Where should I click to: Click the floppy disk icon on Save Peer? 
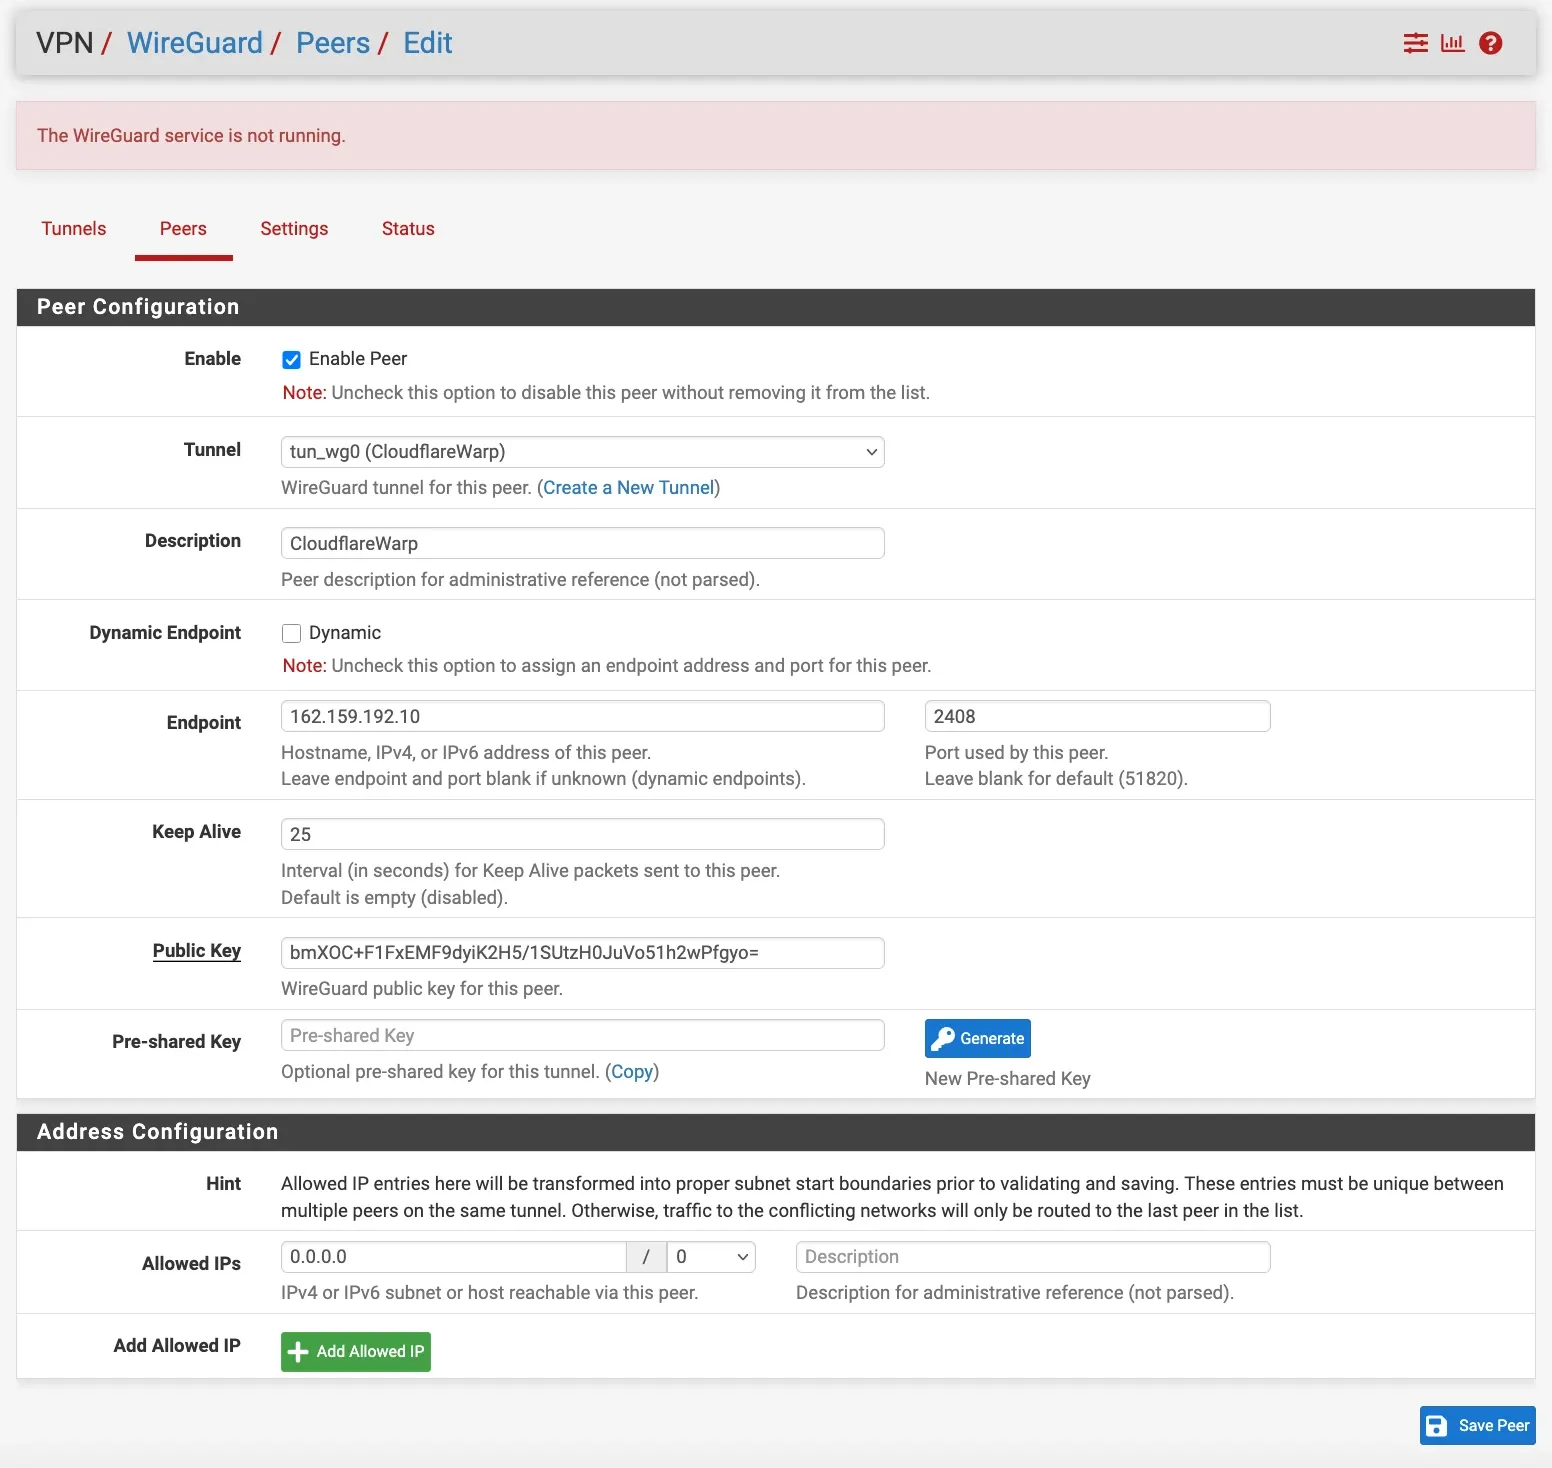click(x=1436, y=1426)
